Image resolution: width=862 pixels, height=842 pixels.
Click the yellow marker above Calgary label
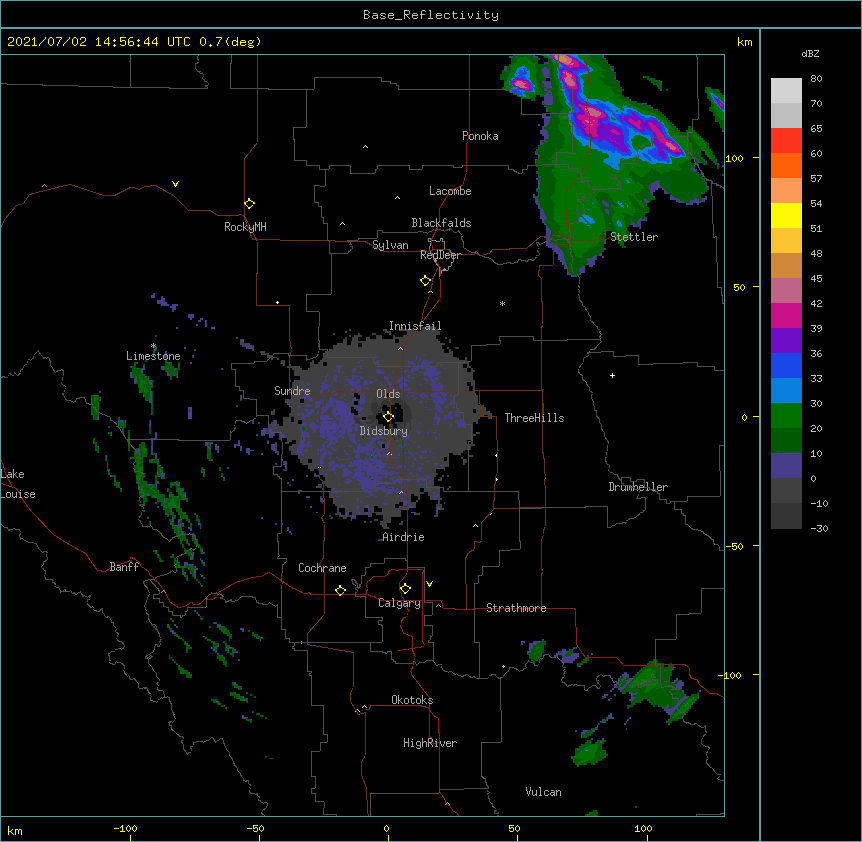point(405,589)
